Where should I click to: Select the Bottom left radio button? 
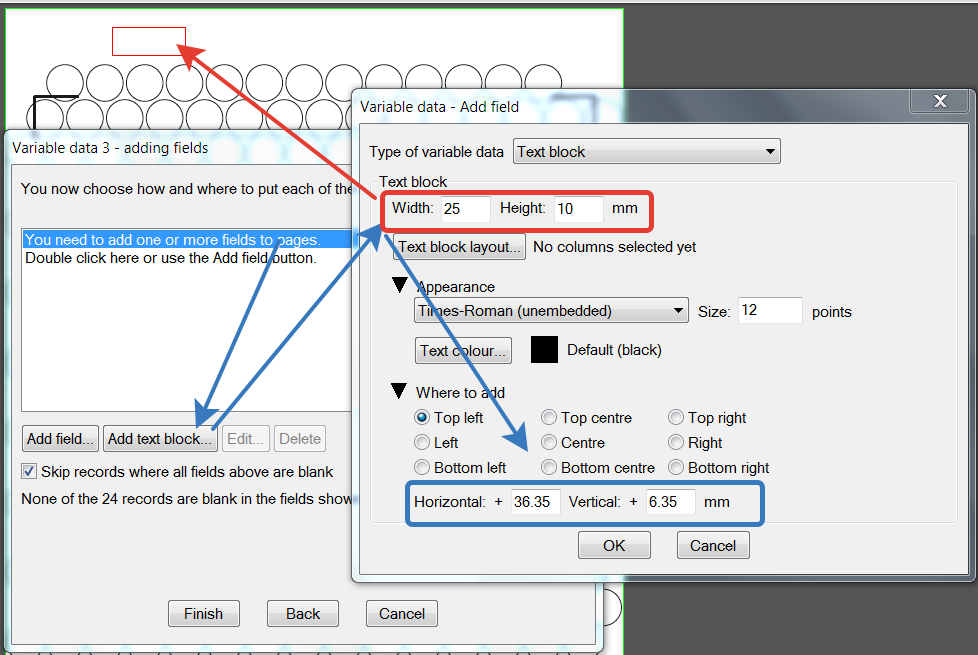click(422, 467)
